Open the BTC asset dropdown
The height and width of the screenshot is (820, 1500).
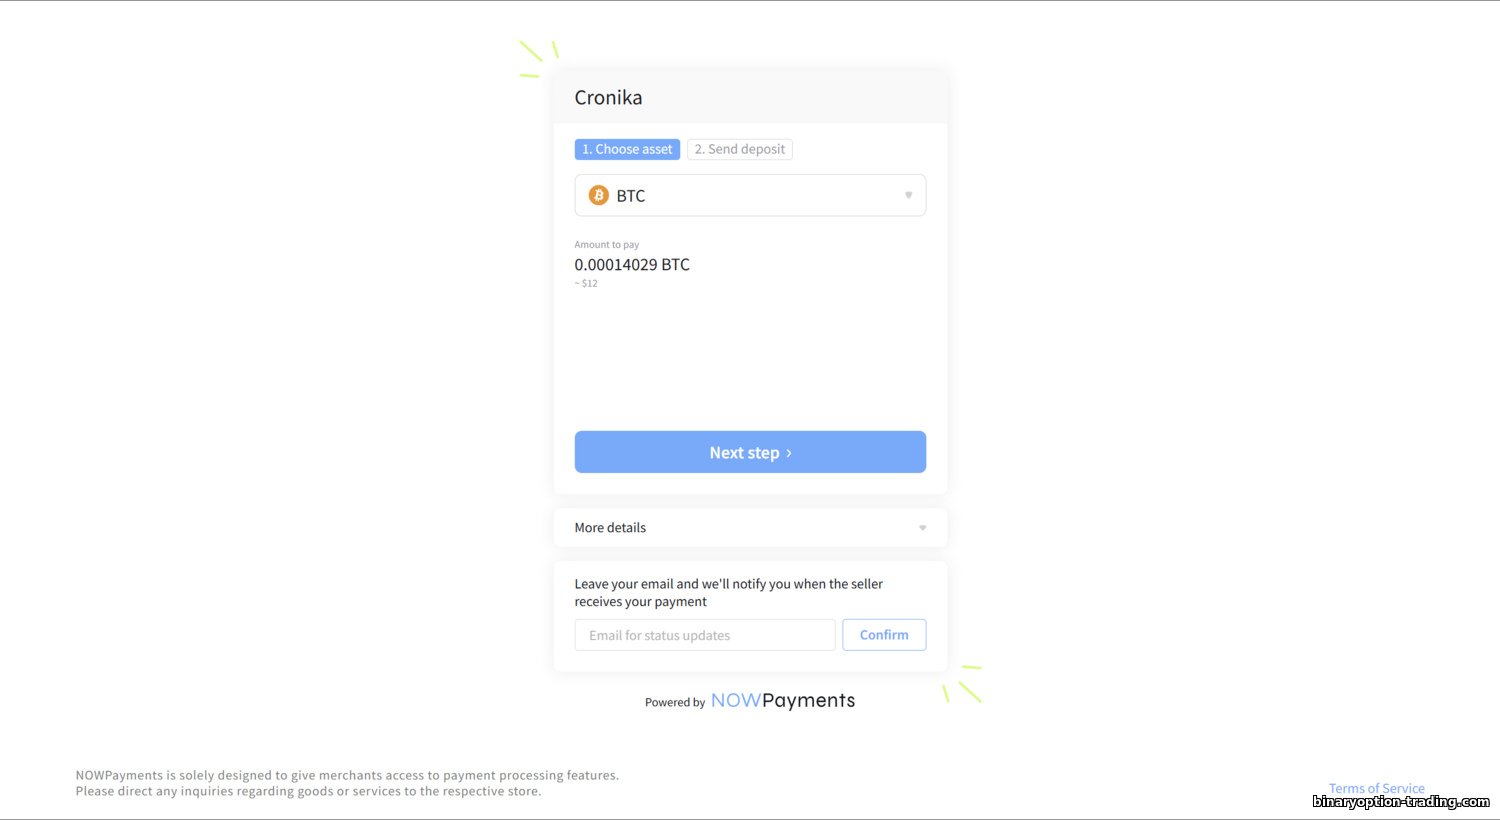click(750, 196)
